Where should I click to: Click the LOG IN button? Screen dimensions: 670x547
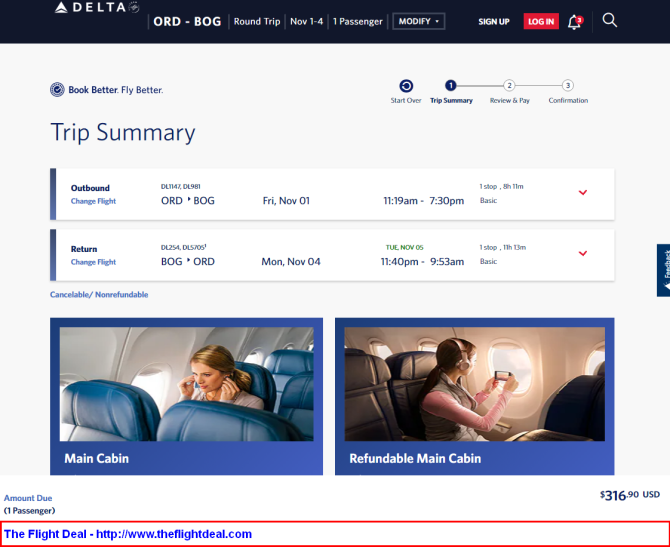coord(541,21)
